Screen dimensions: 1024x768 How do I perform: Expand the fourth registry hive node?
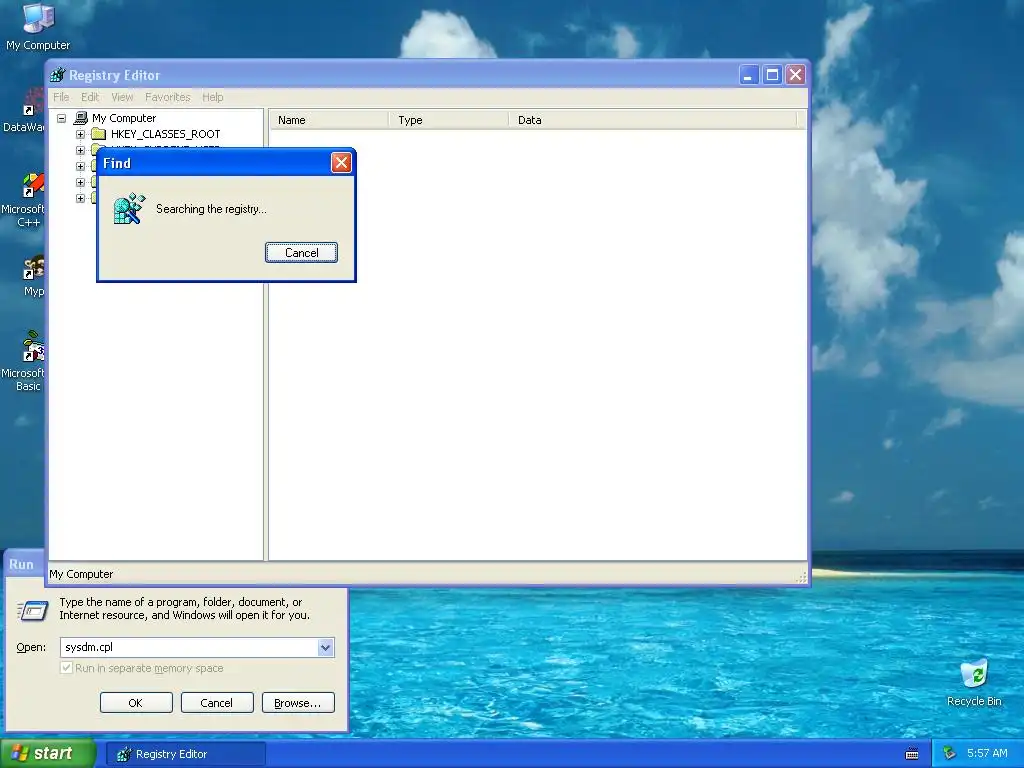80,182
